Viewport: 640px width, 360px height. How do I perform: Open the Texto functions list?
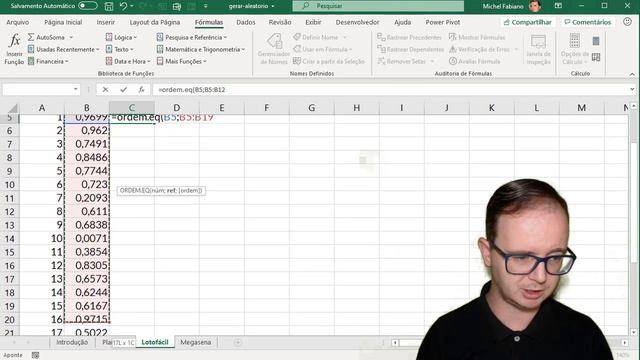point(119,49)
